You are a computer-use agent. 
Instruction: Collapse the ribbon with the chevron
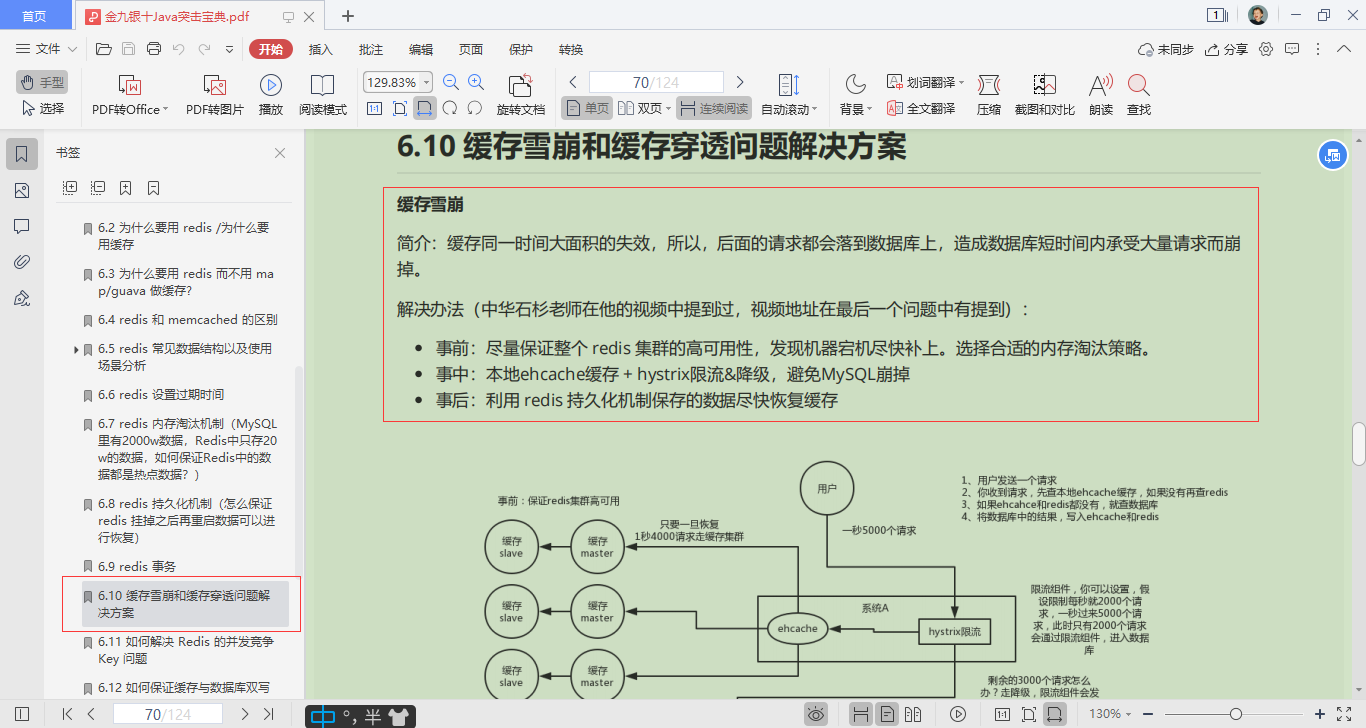pyautogui.click(x=1344, y=49)
